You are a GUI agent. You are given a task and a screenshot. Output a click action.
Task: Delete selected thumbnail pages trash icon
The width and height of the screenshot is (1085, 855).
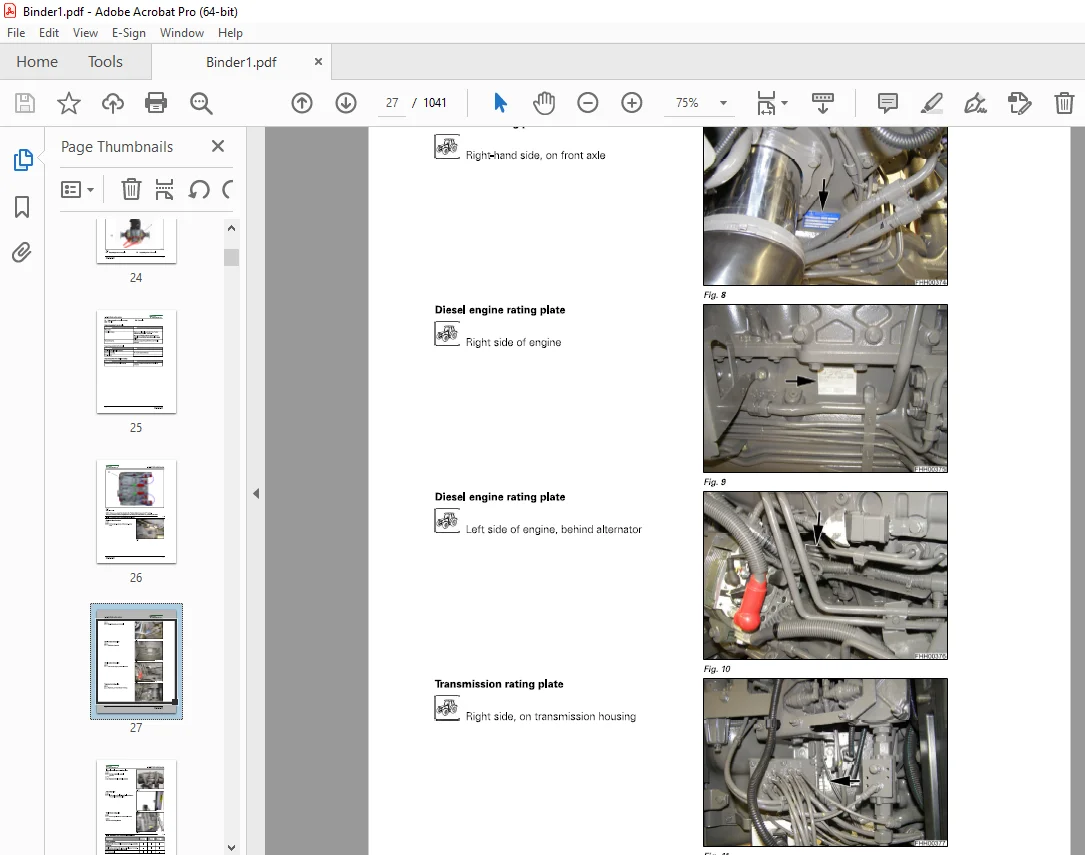point(131,189)
